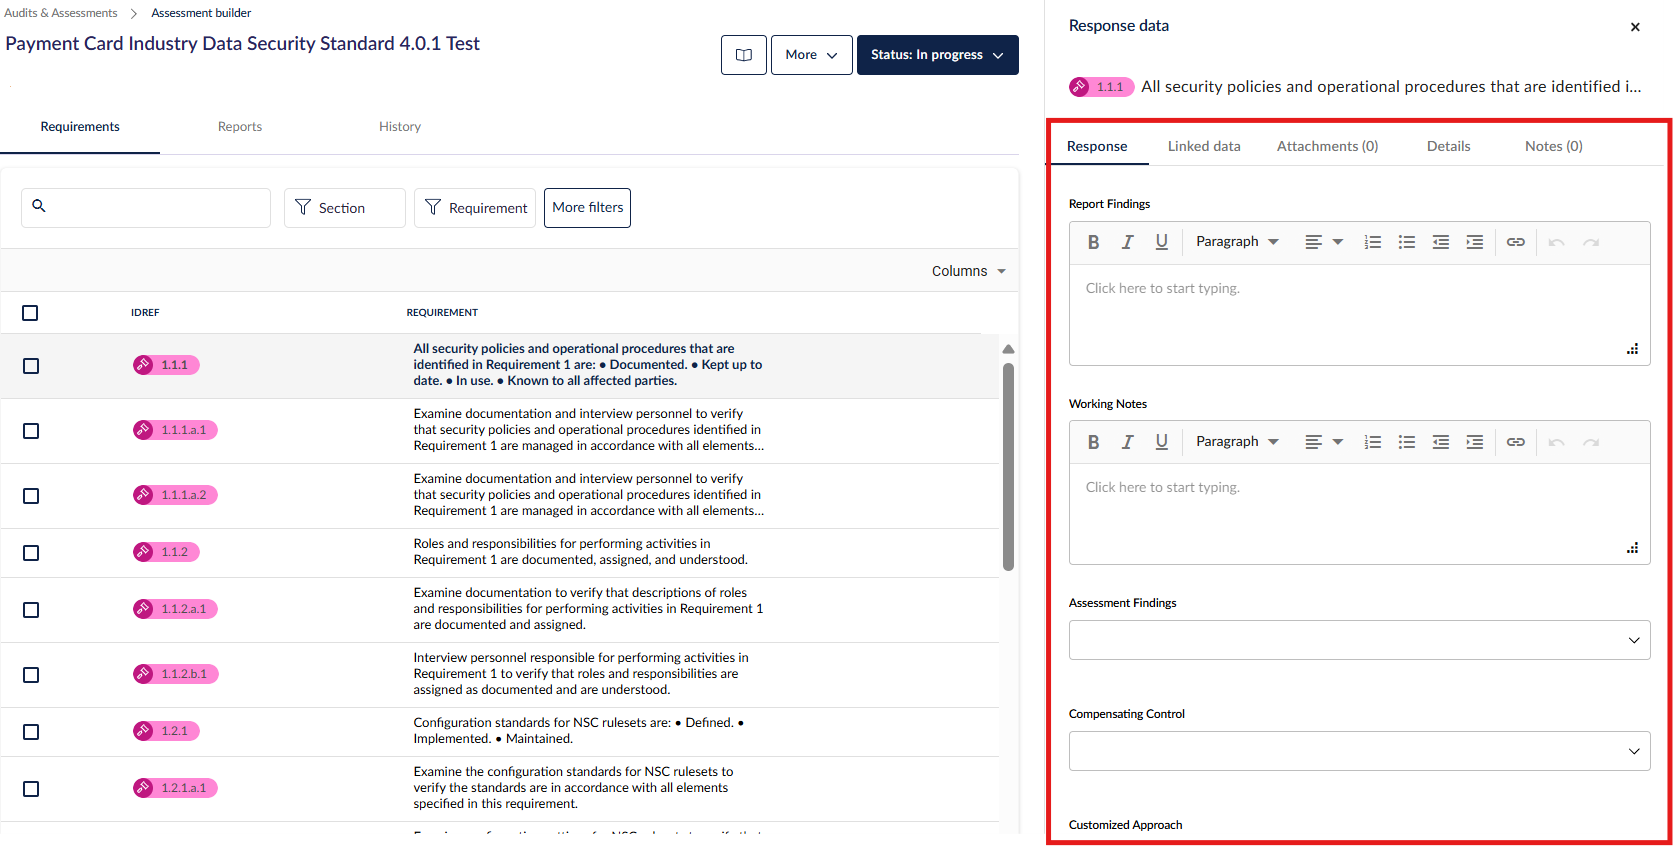
Task: Increase indent in Working Notes editor
Action: point(1474,442)
